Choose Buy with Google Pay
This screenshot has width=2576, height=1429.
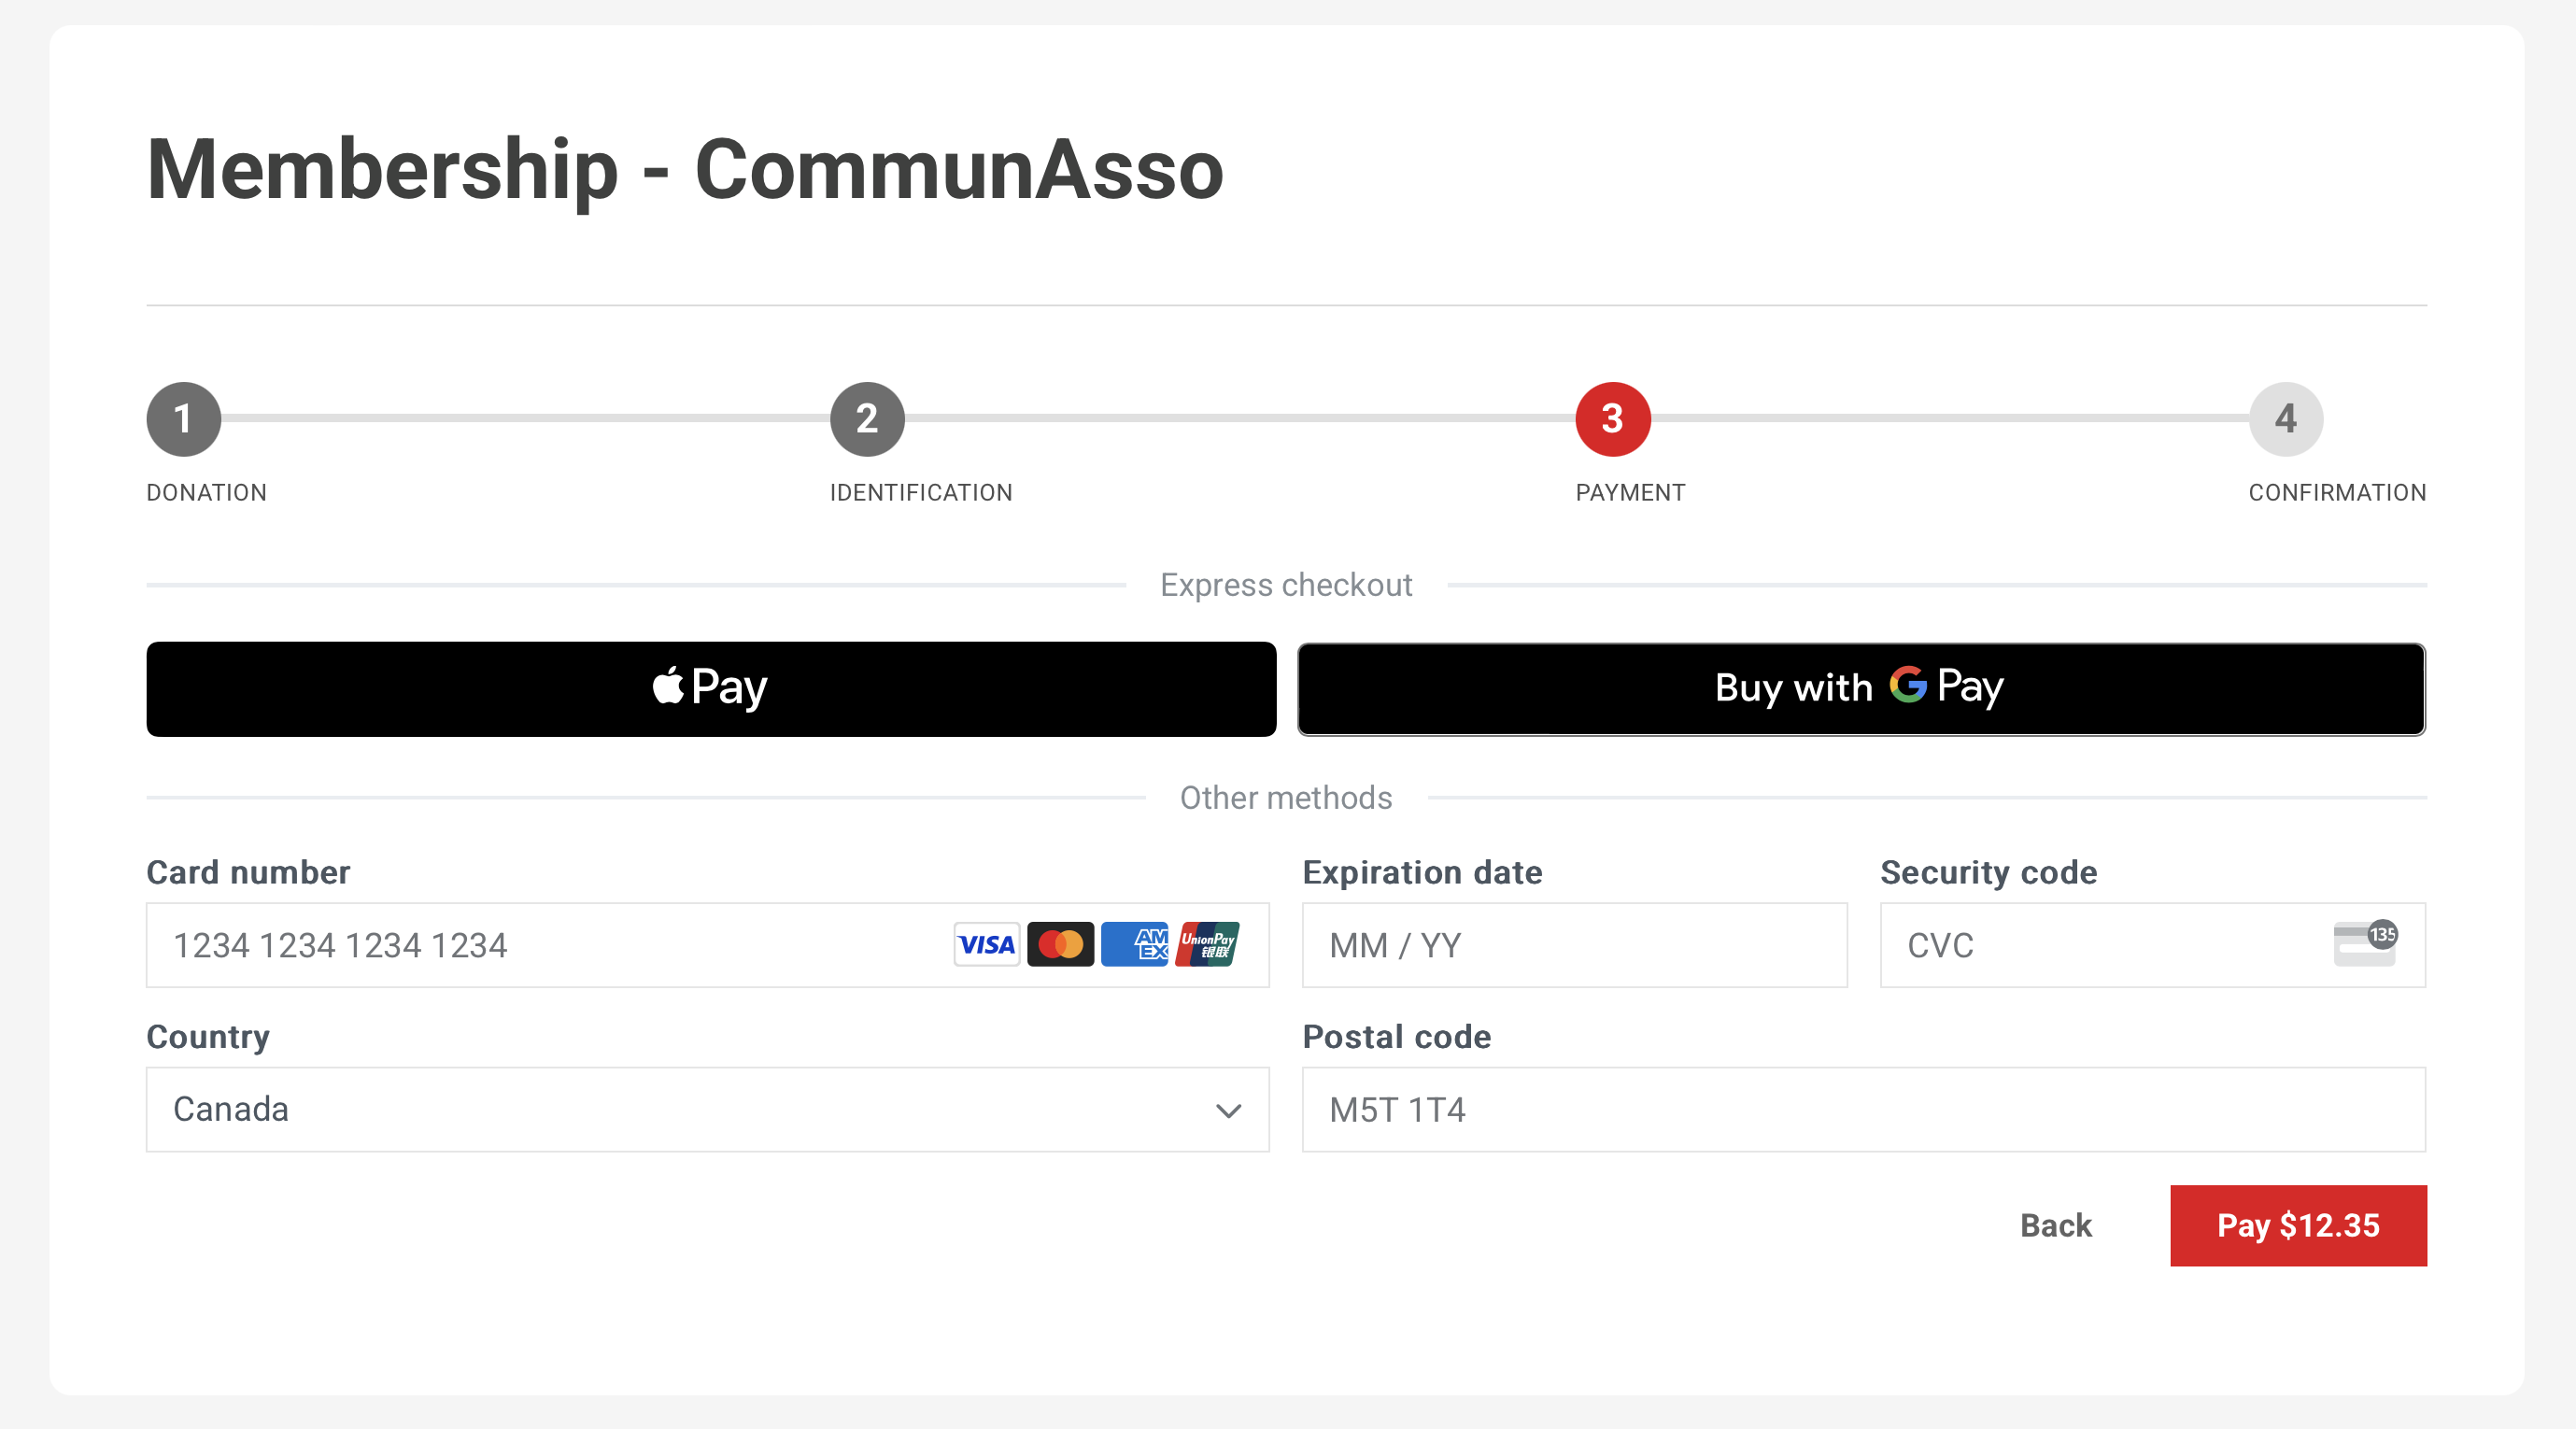(1861, 689)
